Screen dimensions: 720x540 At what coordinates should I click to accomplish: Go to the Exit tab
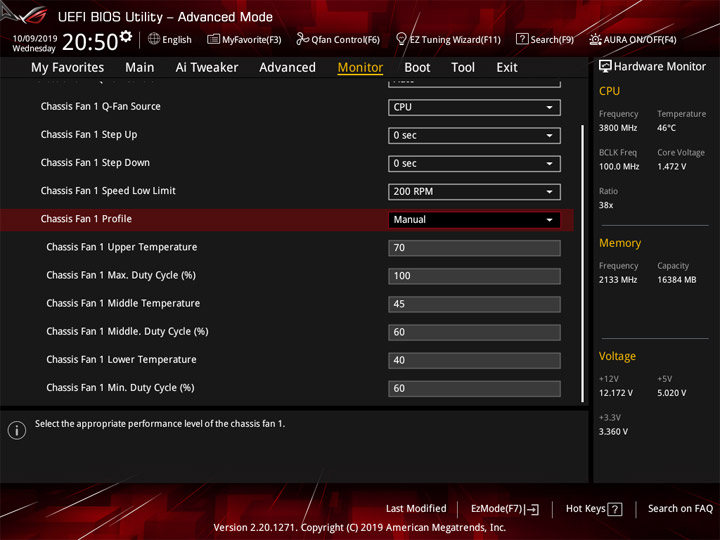click(x=507, y=68)
